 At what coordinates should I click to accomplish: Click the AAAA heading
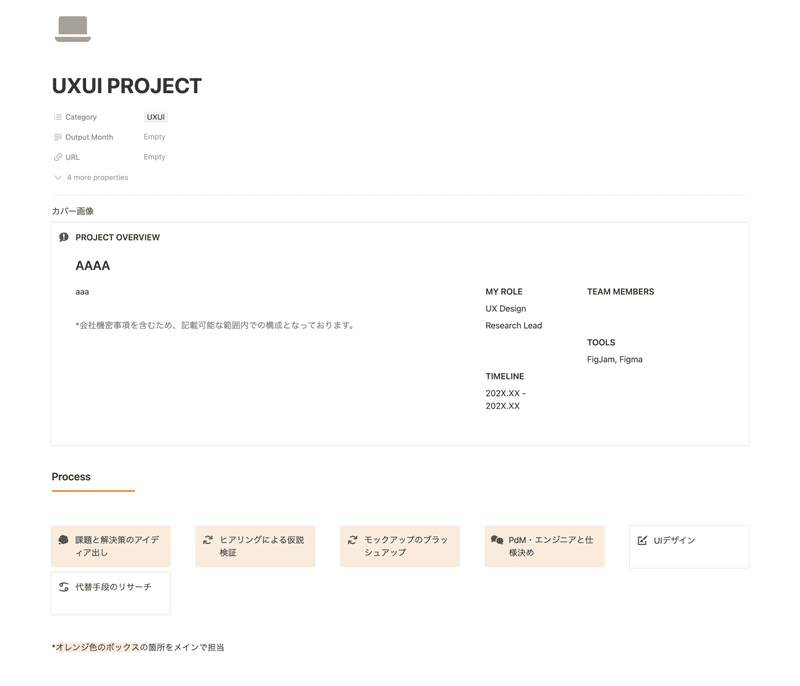click(x=93, y=266)
